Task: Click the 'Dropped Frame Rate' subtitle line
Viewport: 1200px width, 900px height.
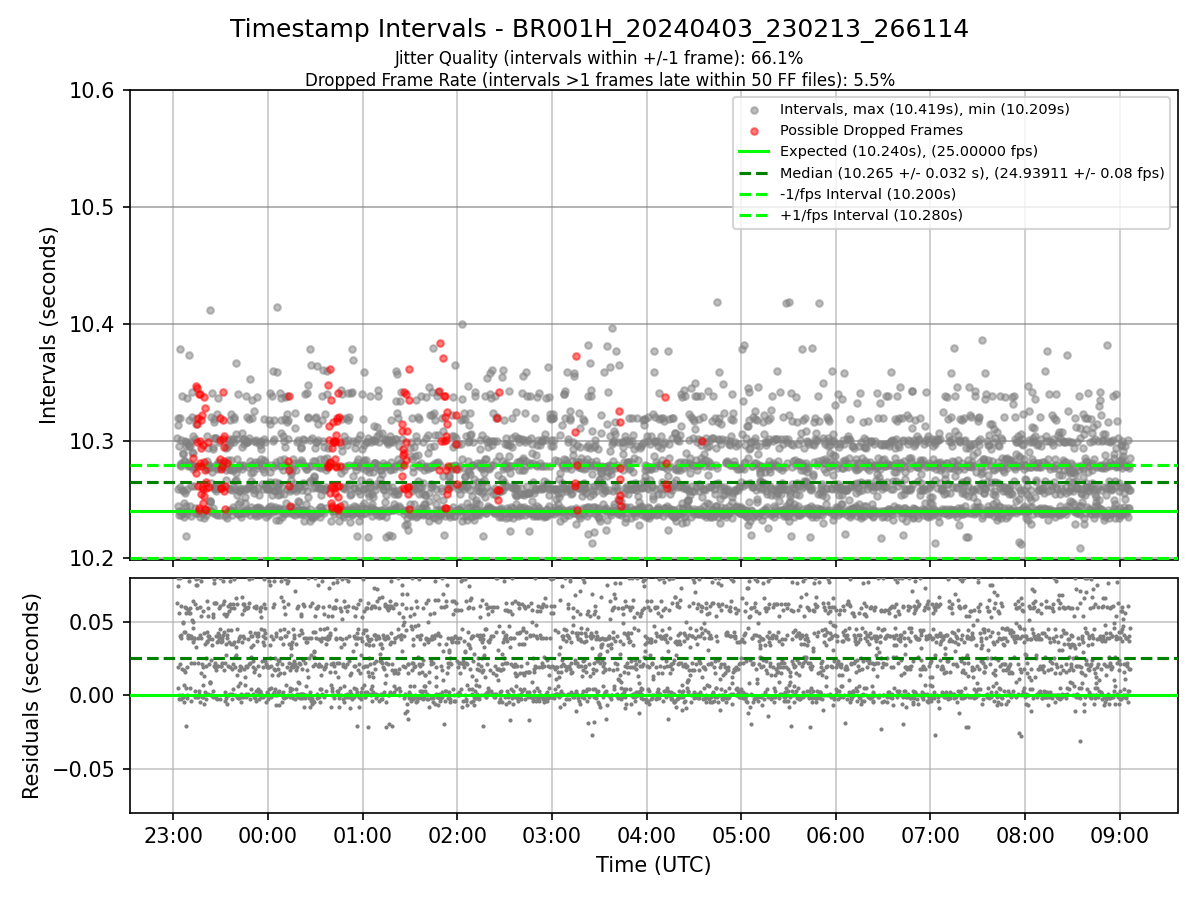Action: 599,79
